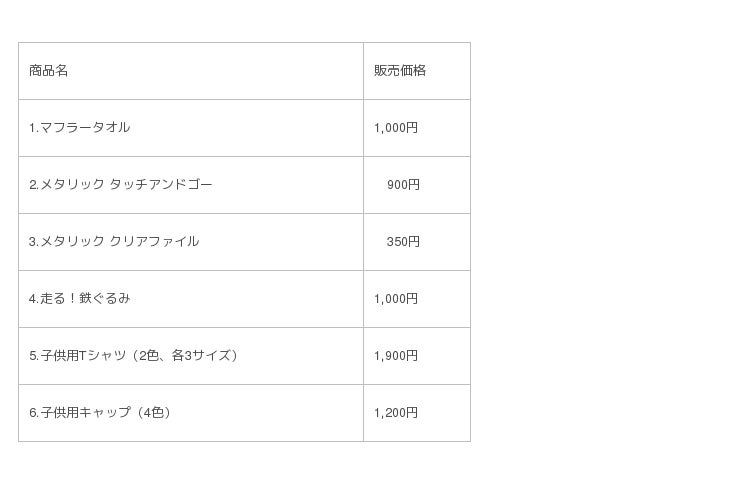The height and width of the screenshot is (482, 740).
Task: Click the text 子供用キャップ
Action: coord(84,413)
